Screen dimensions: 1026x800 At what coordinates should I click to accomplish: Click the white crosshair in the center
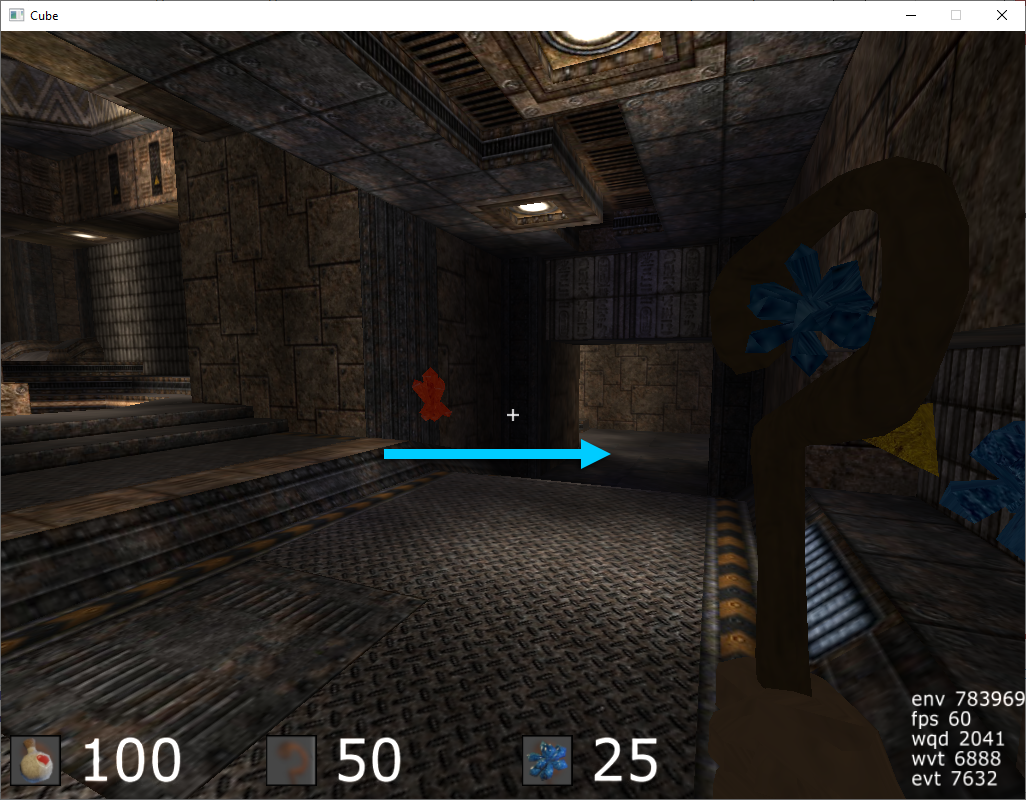tap(513, 414)
